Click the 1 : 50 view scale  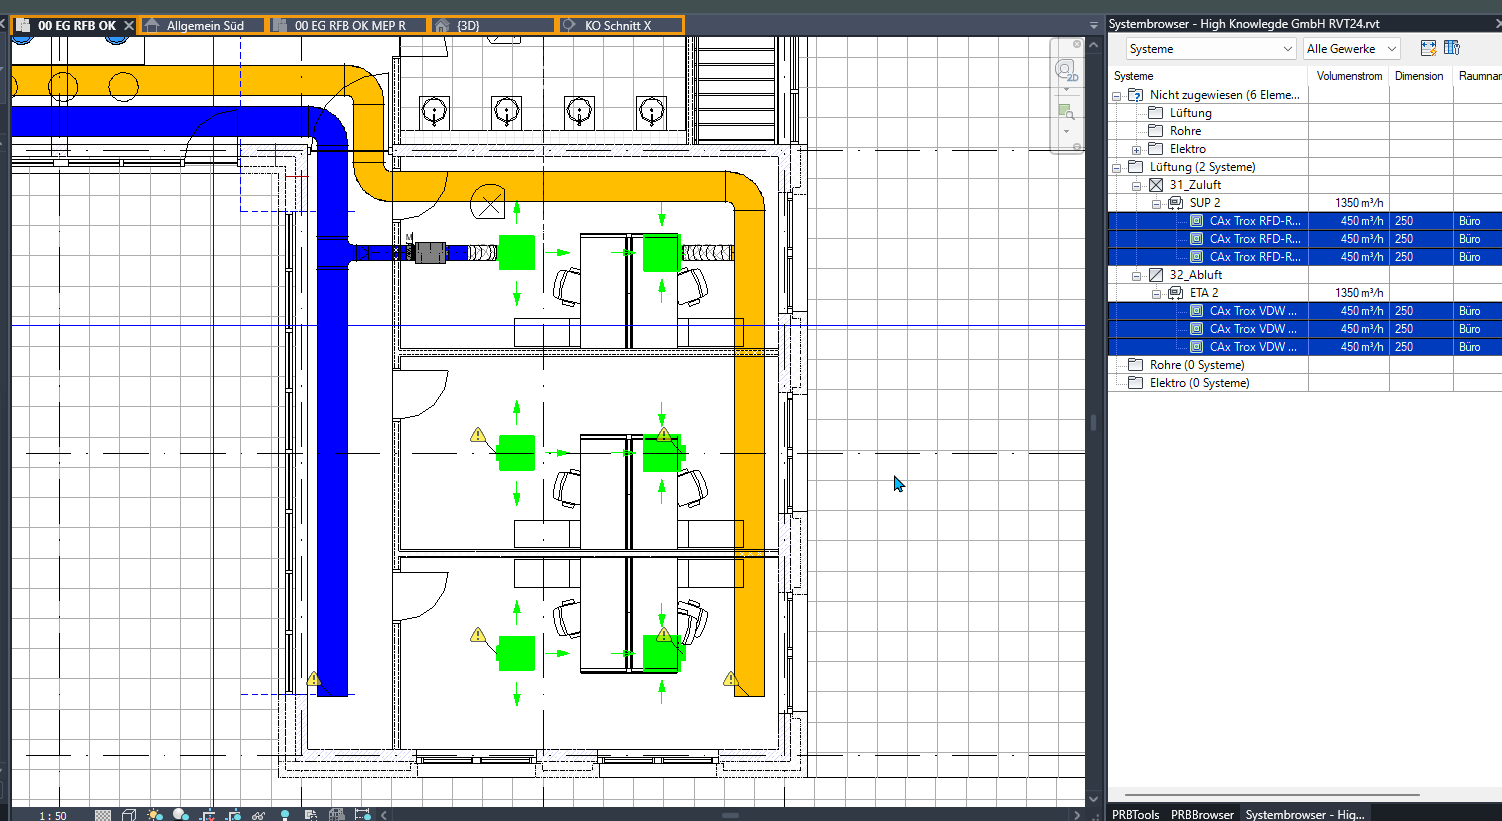click(53, 816)
